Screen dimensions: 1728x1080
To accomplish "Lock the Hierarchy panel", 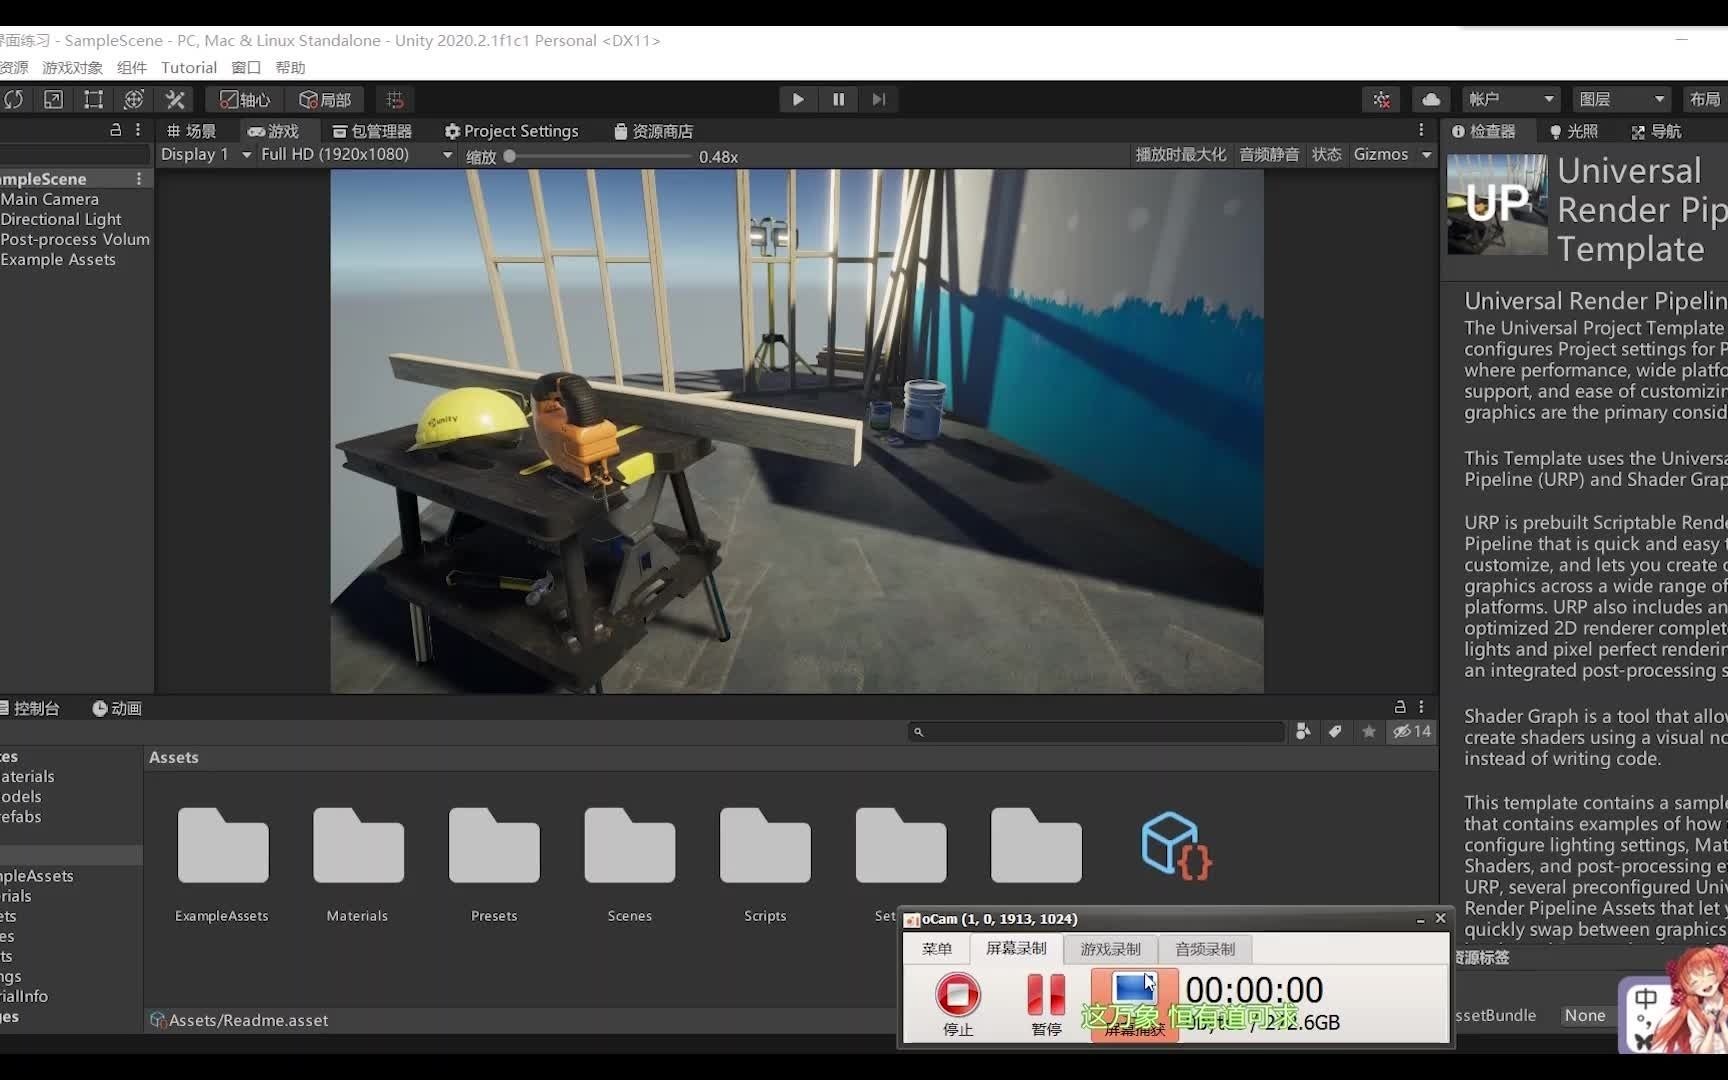I will coord(115,130).
